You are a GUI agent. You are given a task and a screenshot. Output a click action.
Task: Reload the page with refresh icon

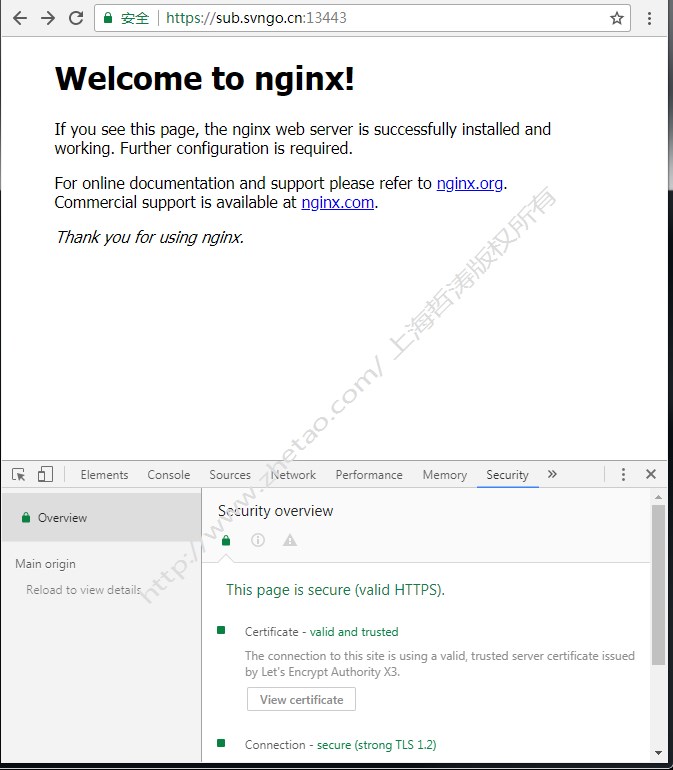pos(76,18)
